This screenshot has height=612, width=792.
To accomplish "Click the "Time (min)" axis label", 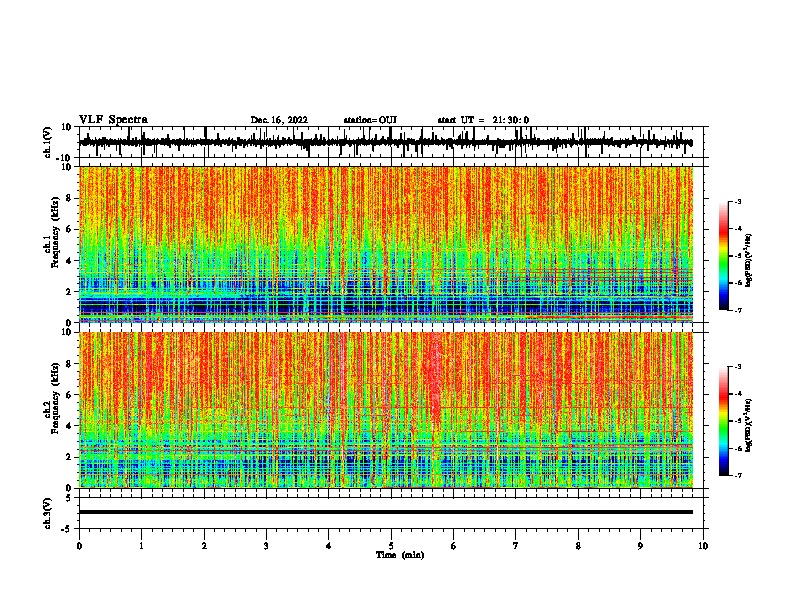I will [400, 555].
